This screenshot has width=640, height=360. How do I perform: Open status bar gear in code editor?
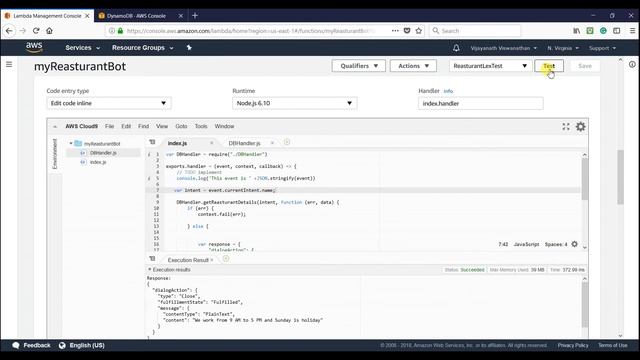[x=574, y=244]
